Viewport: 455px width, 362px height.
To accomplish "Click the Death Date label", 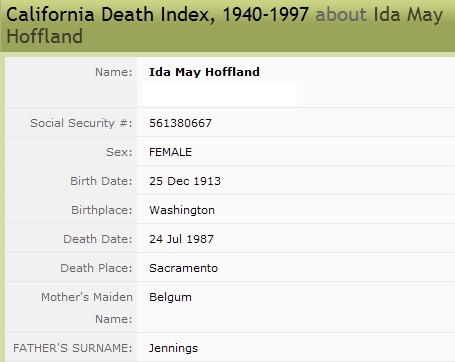I will [98, 239].
